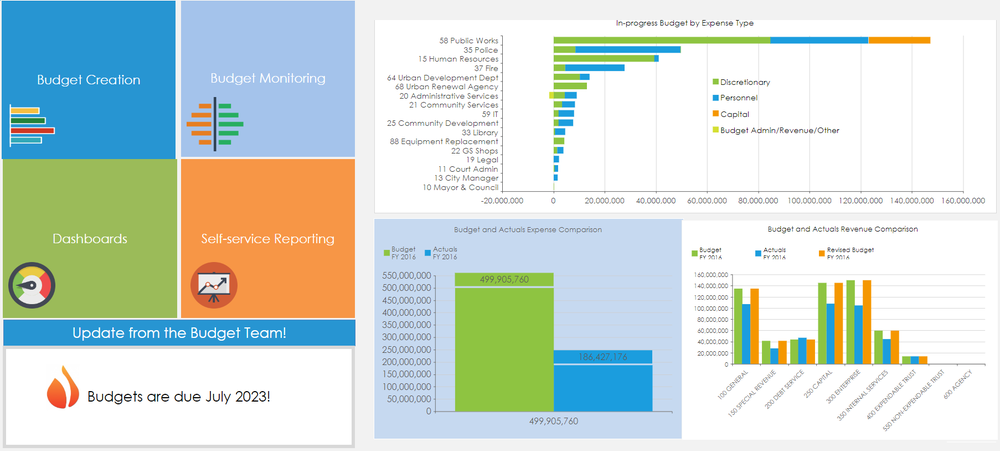Select the 58 Public Works row label

(x=469, y=40)
